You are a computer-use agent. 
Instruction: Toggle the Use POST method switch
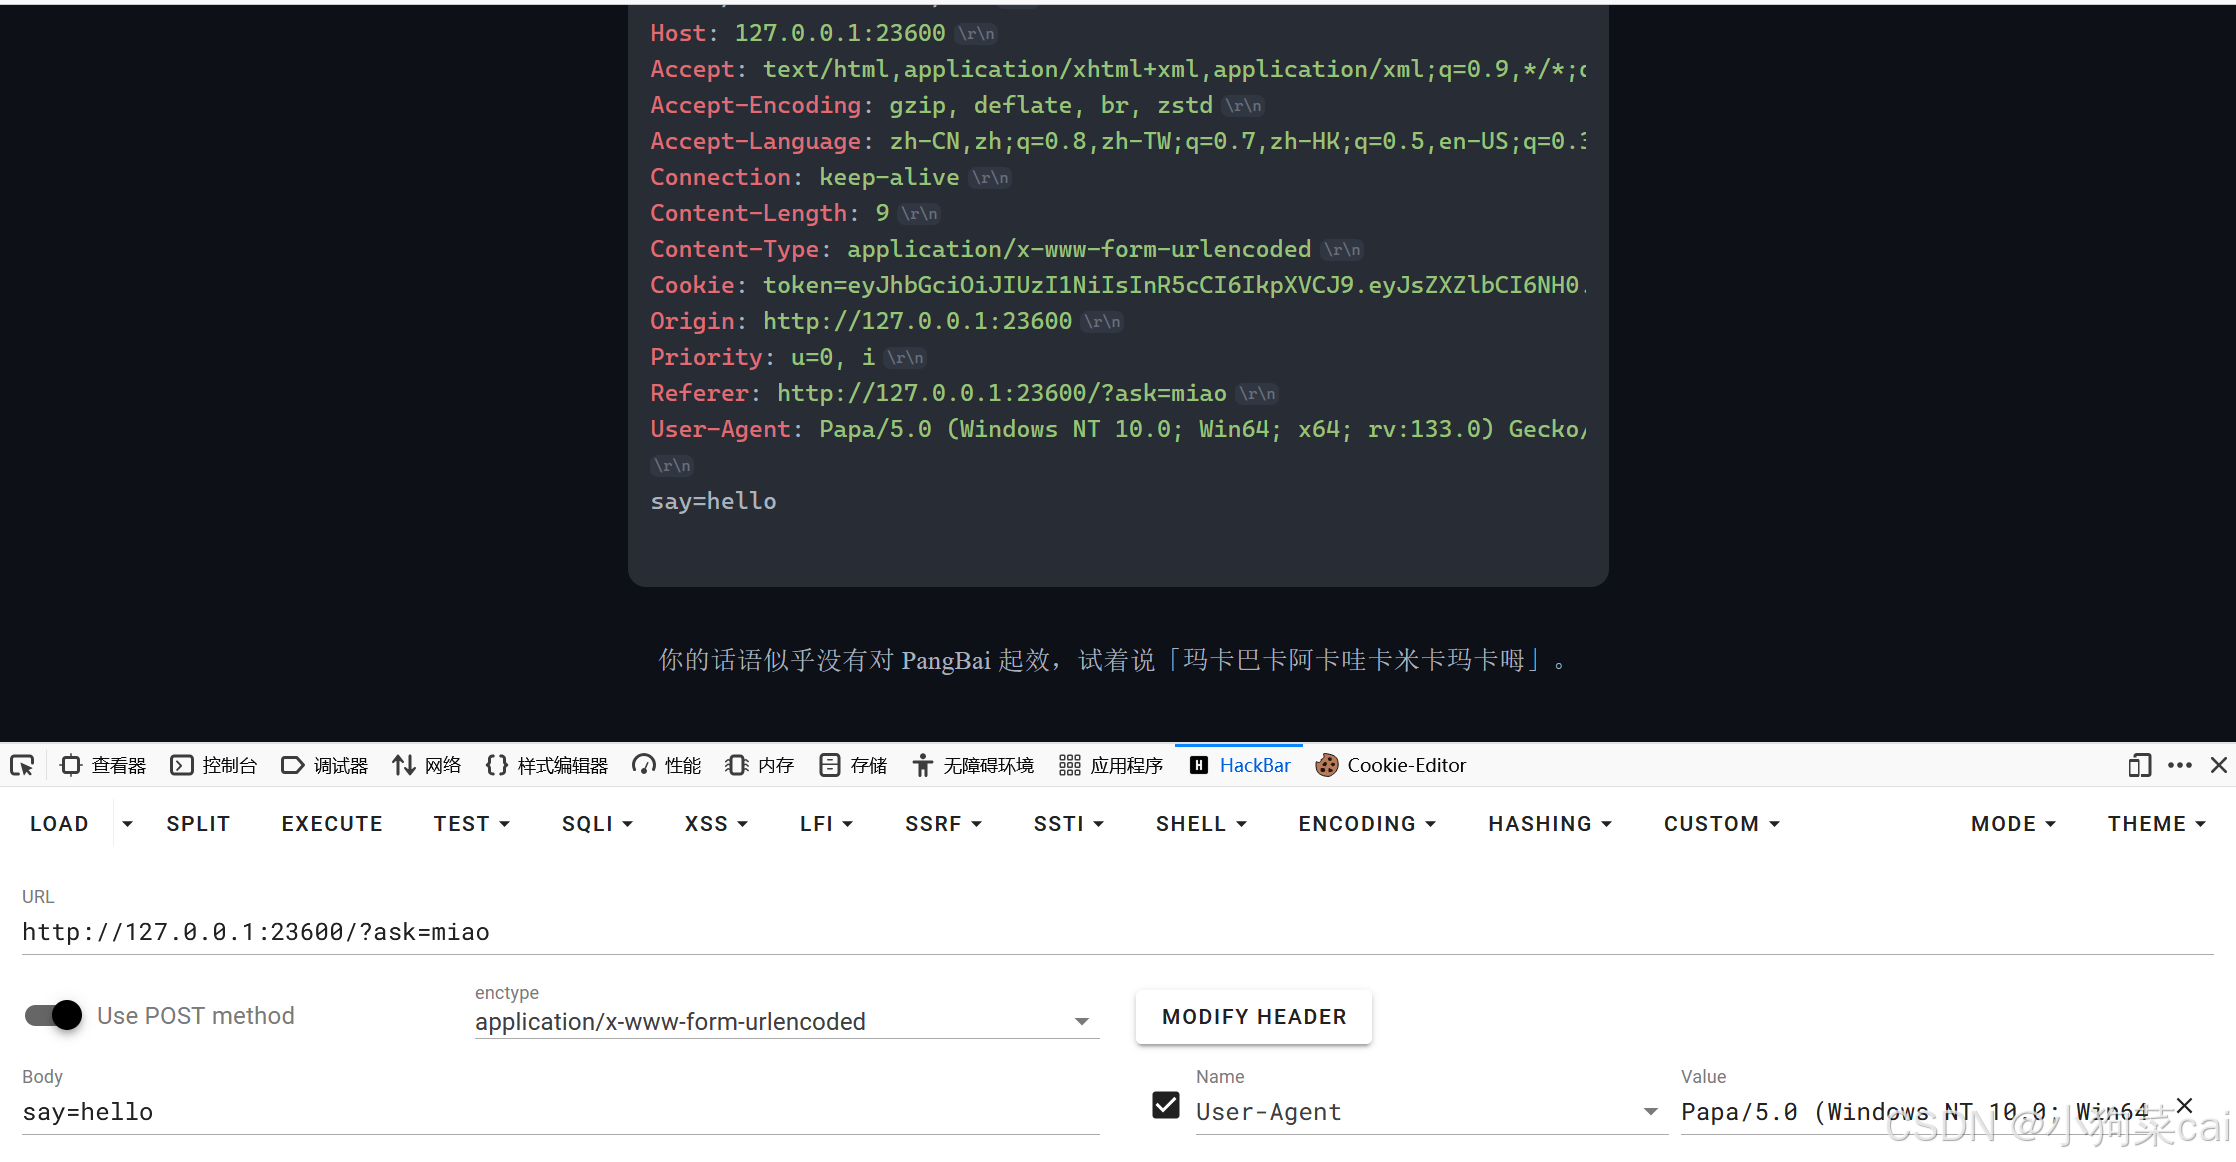point(54,1016)
